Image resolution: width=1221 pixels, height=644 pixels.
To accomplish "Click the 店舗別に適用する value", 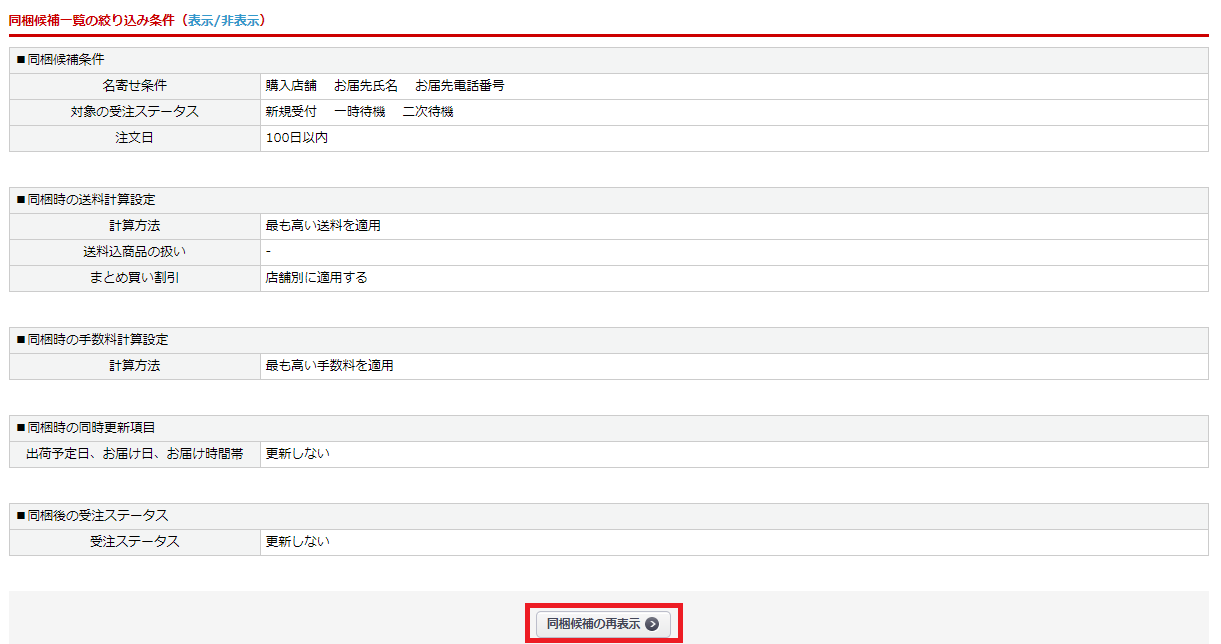I will 317,278.
